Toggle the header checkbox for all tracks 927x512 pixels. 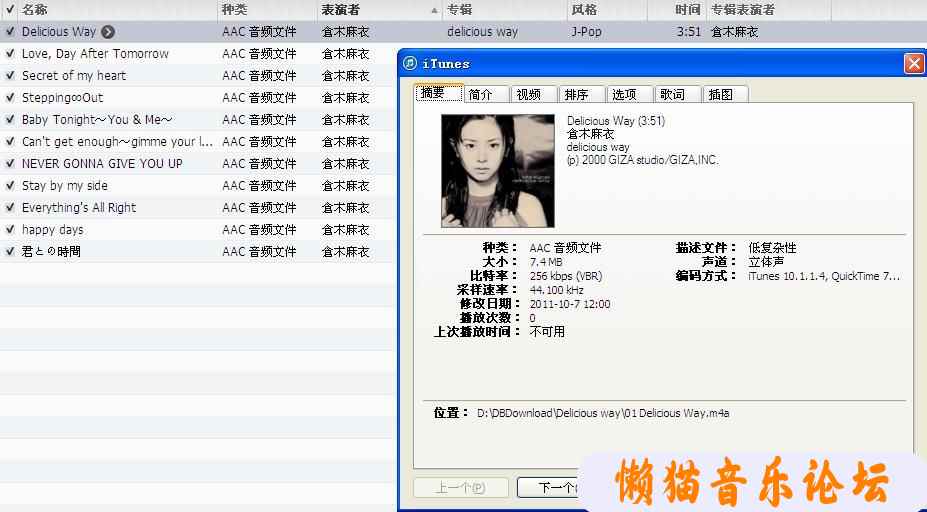tap(9, 9)
